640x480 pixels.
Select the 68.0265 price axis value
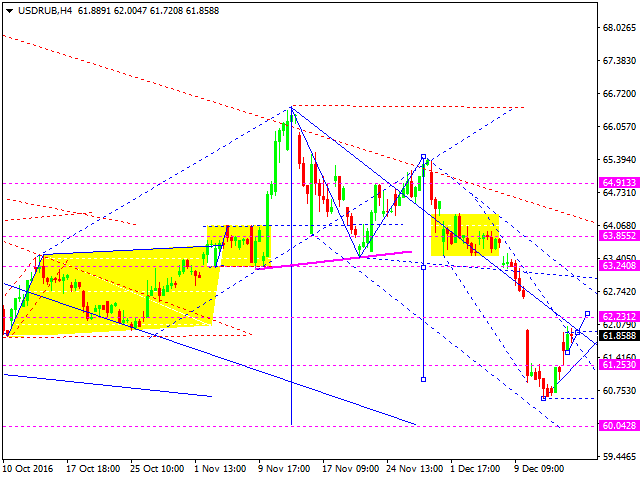[x=619, y=28]
